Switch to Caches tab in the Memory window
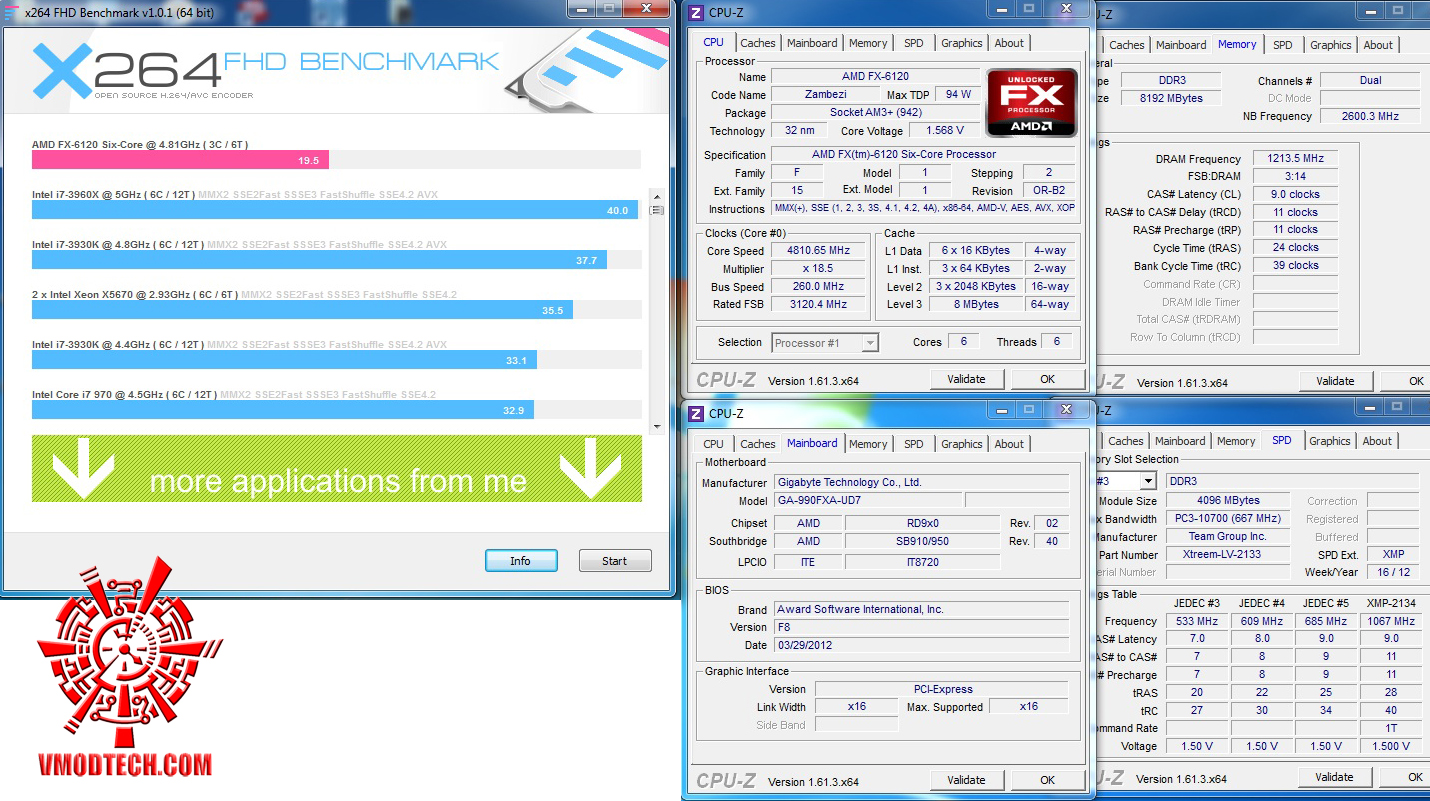 click(x=1127, y=45)
